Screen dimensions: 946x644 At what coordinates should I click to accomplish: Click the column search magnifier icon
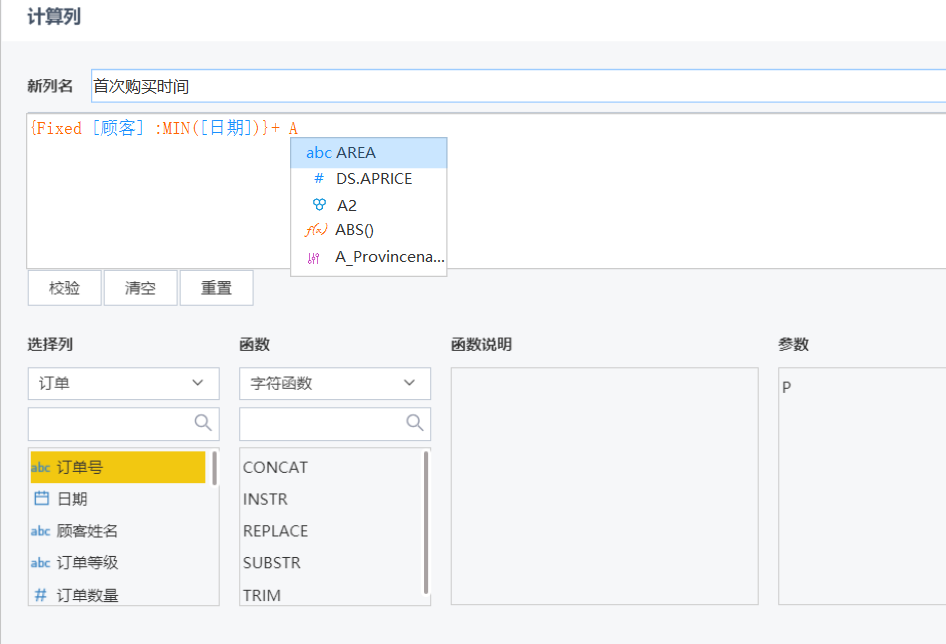[x=203, y=423]
